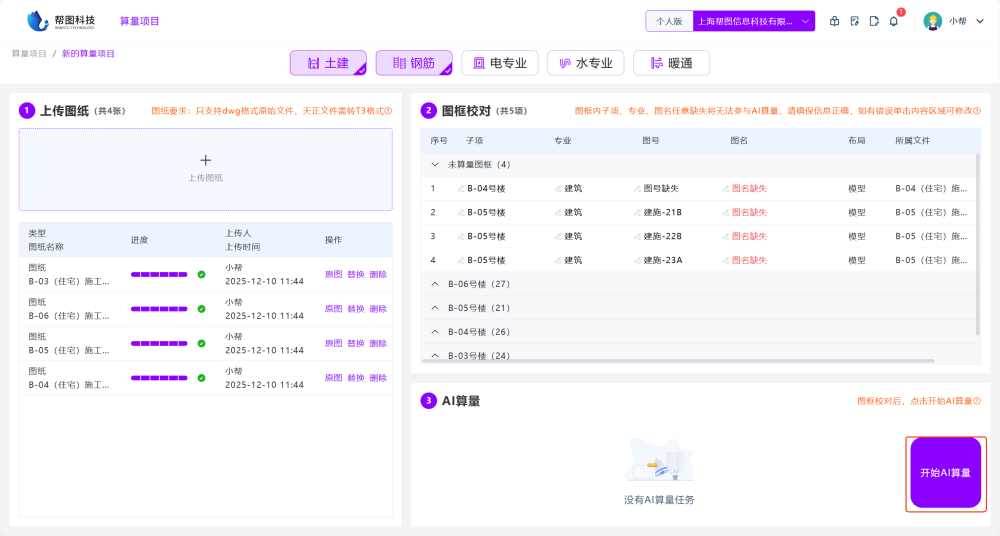Click the 小帮 user avatar
1000x536 pixels.
click(x=932, y=21)
